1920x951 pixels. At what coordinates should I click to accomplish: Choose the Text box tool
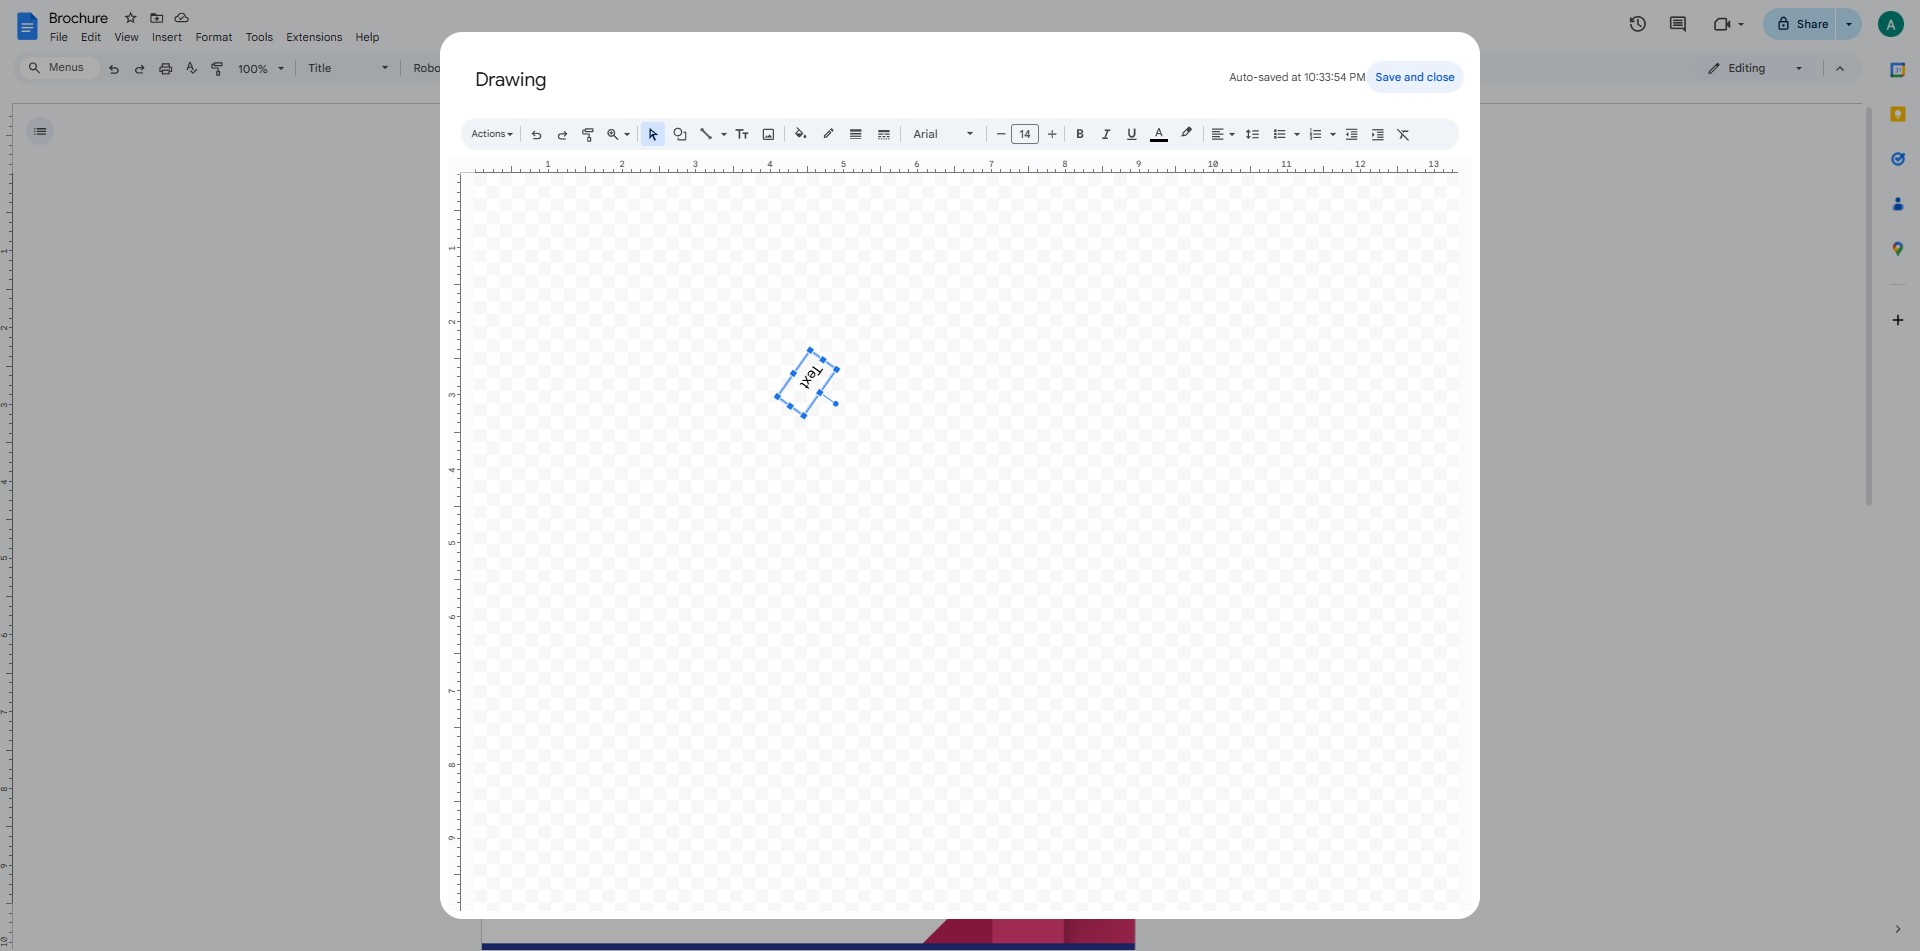pos(742,134)
